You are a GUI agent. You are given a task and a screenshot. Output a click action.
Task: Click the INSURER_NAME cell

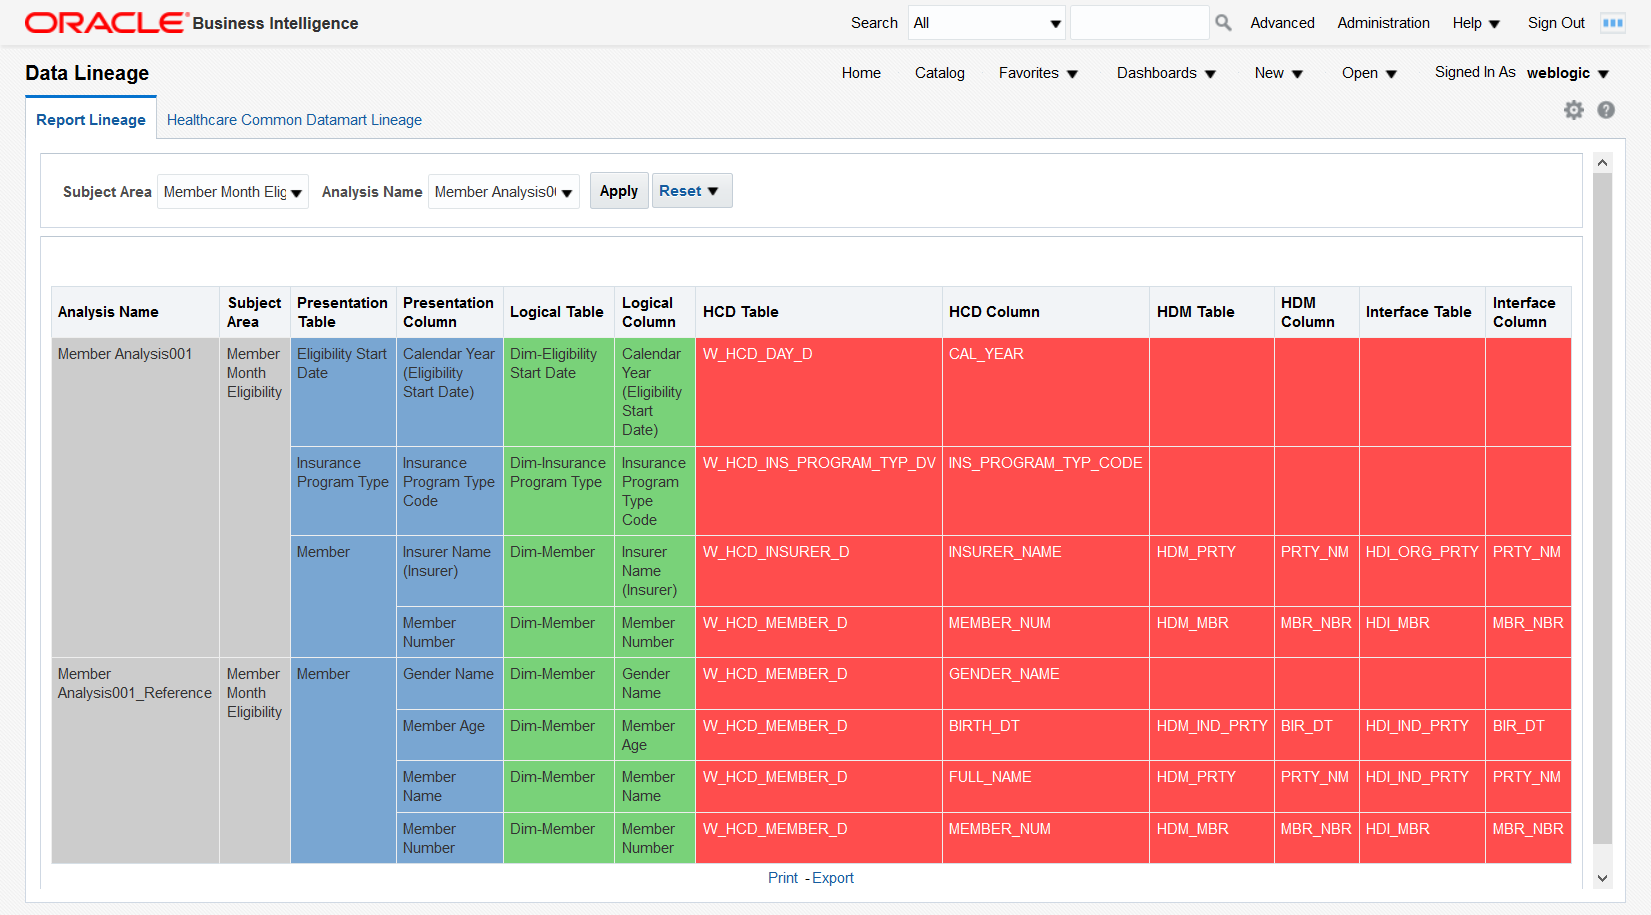point(1046,571)
